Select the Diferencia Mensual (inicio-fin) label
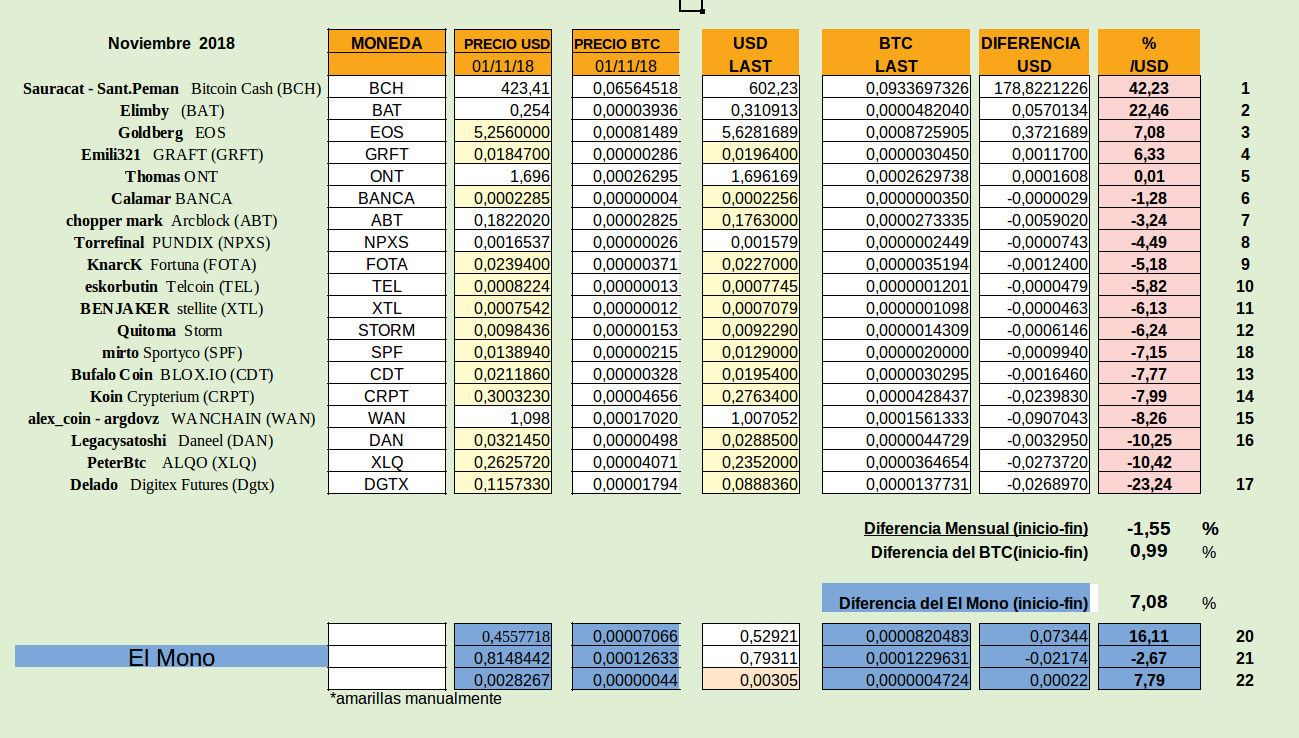 click(976, 528)
